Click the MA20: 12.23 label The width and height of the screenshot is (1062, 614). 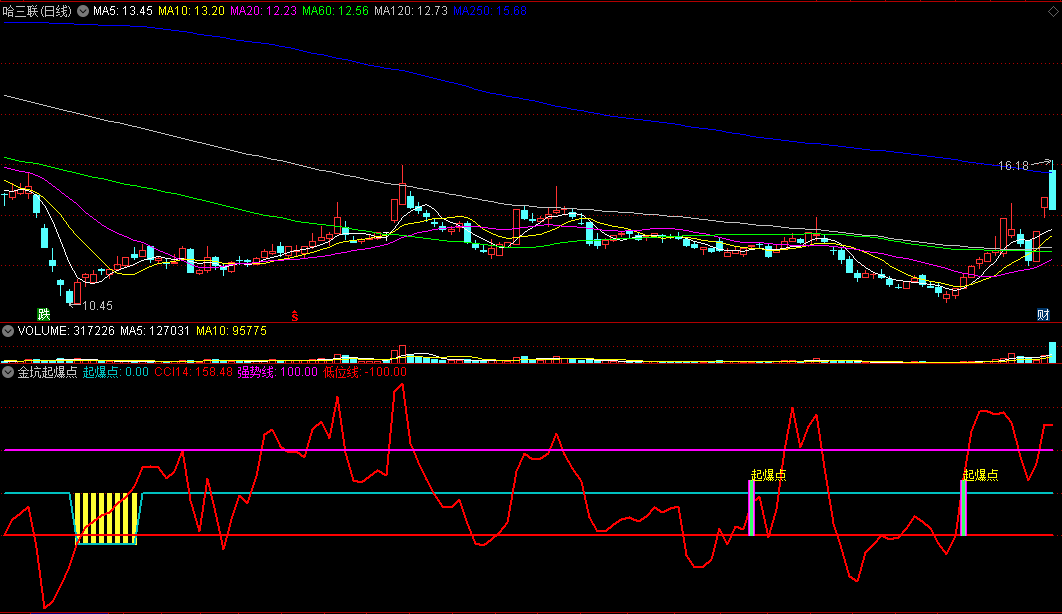coord(263,11)
